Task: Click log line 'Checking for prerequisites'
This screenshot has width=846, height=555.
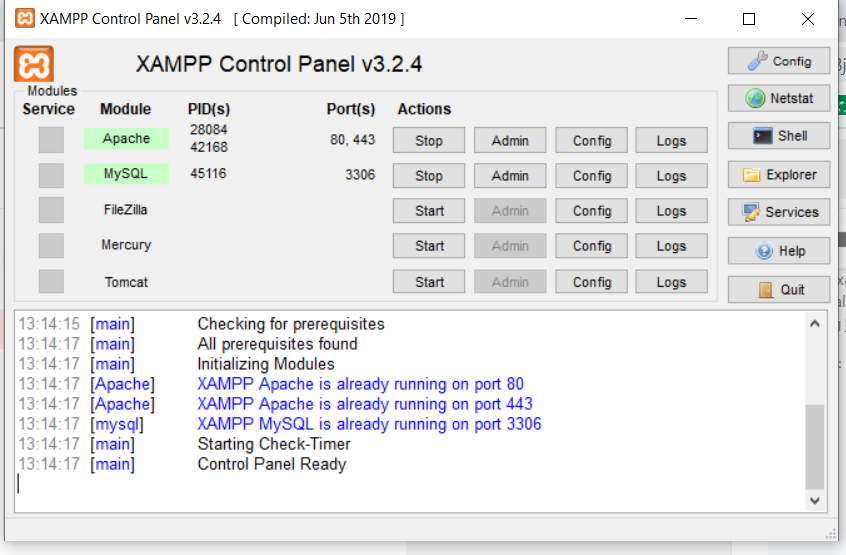Action: pyautogui.click(x=291, y=324)
